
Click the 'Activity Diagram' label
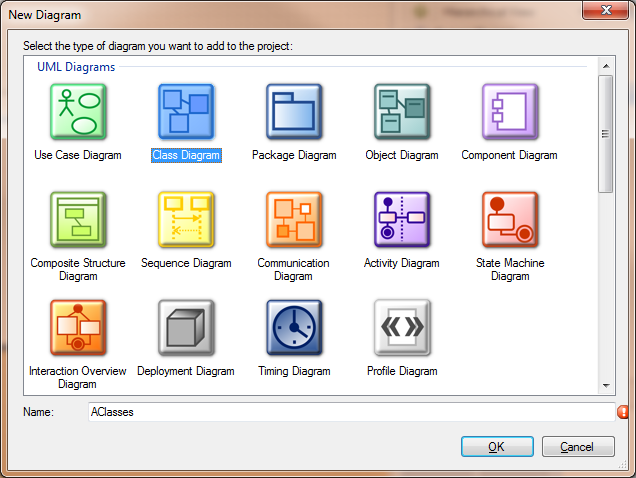coord(402,263)
